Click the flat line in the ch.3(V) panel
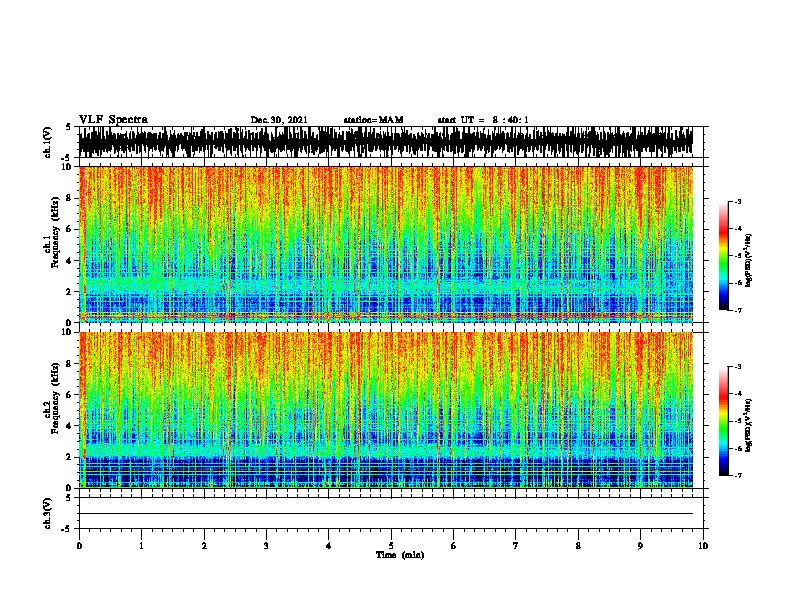This screenshot has width=792, height=612. point(386,514)
